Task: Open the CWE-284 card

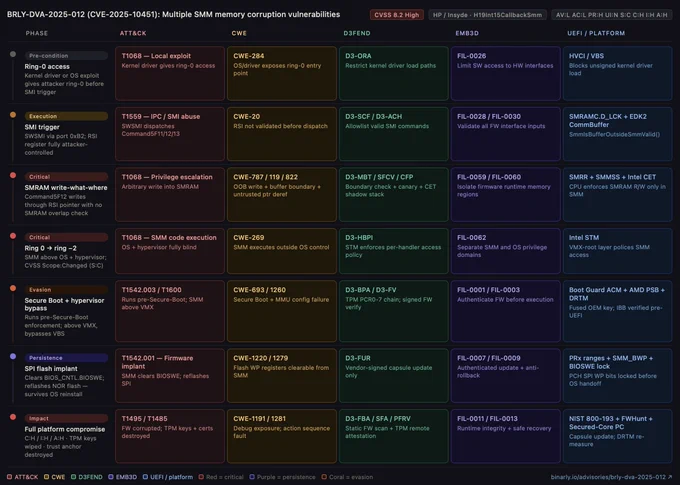Action: (x=282, y=73)
